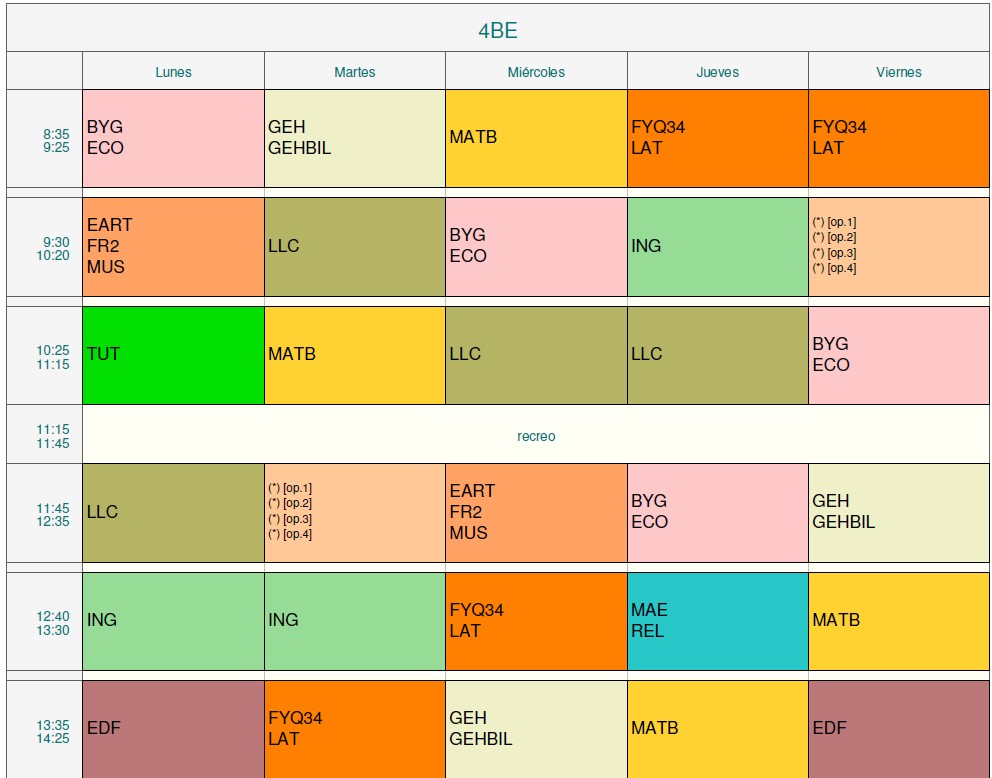Image resolution: width=992 pixels, height=778 pixels.
Task: Click the green TUT cell on Monday
Action: 173,355
